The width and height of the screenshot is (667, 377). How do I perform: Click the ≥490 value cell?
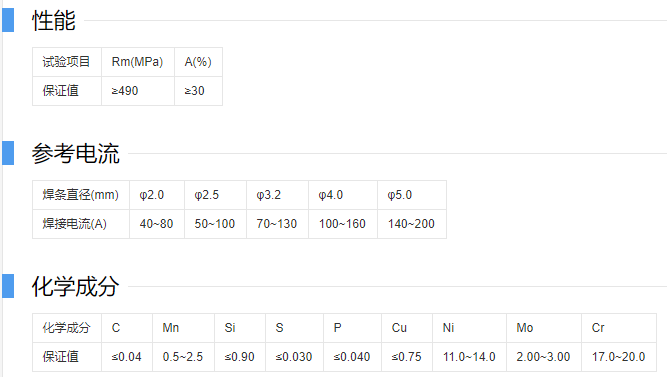point(138,91)
